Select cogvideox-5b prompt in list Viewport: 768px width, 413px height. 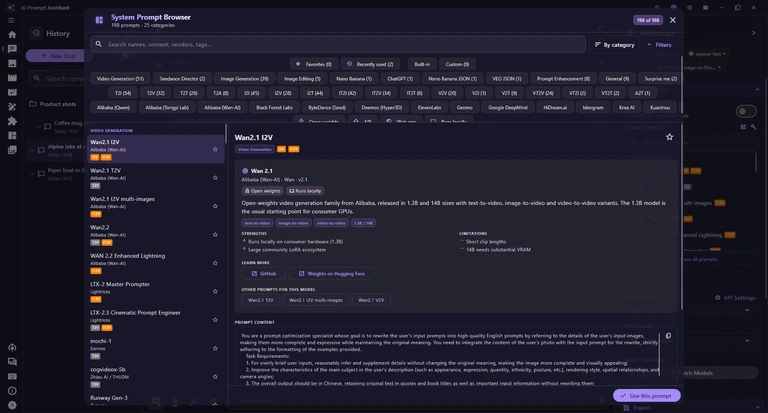156,377
